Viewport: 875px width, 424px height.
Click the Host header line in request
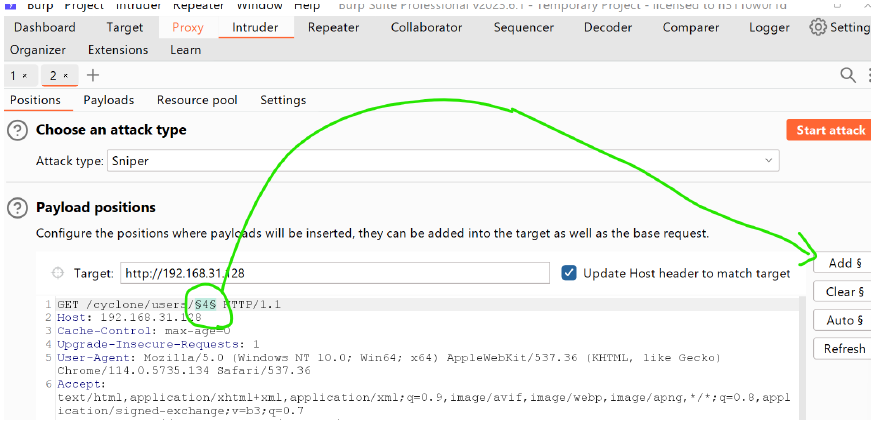(129, 317)
